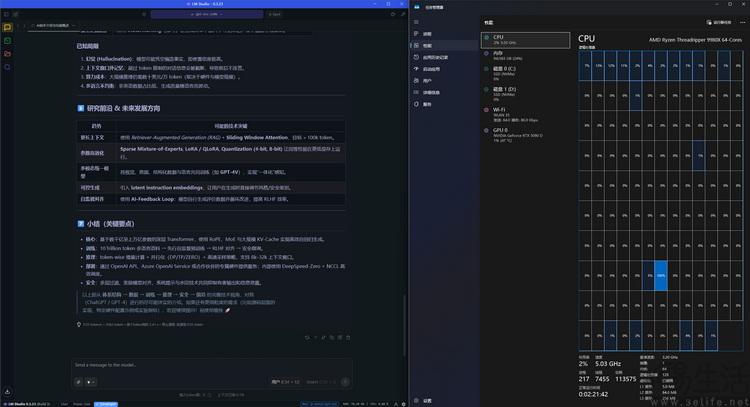Click the 小结（关键要点）heading
The image size is (750, 407).
pyautogui.click(x=110, y=224)
